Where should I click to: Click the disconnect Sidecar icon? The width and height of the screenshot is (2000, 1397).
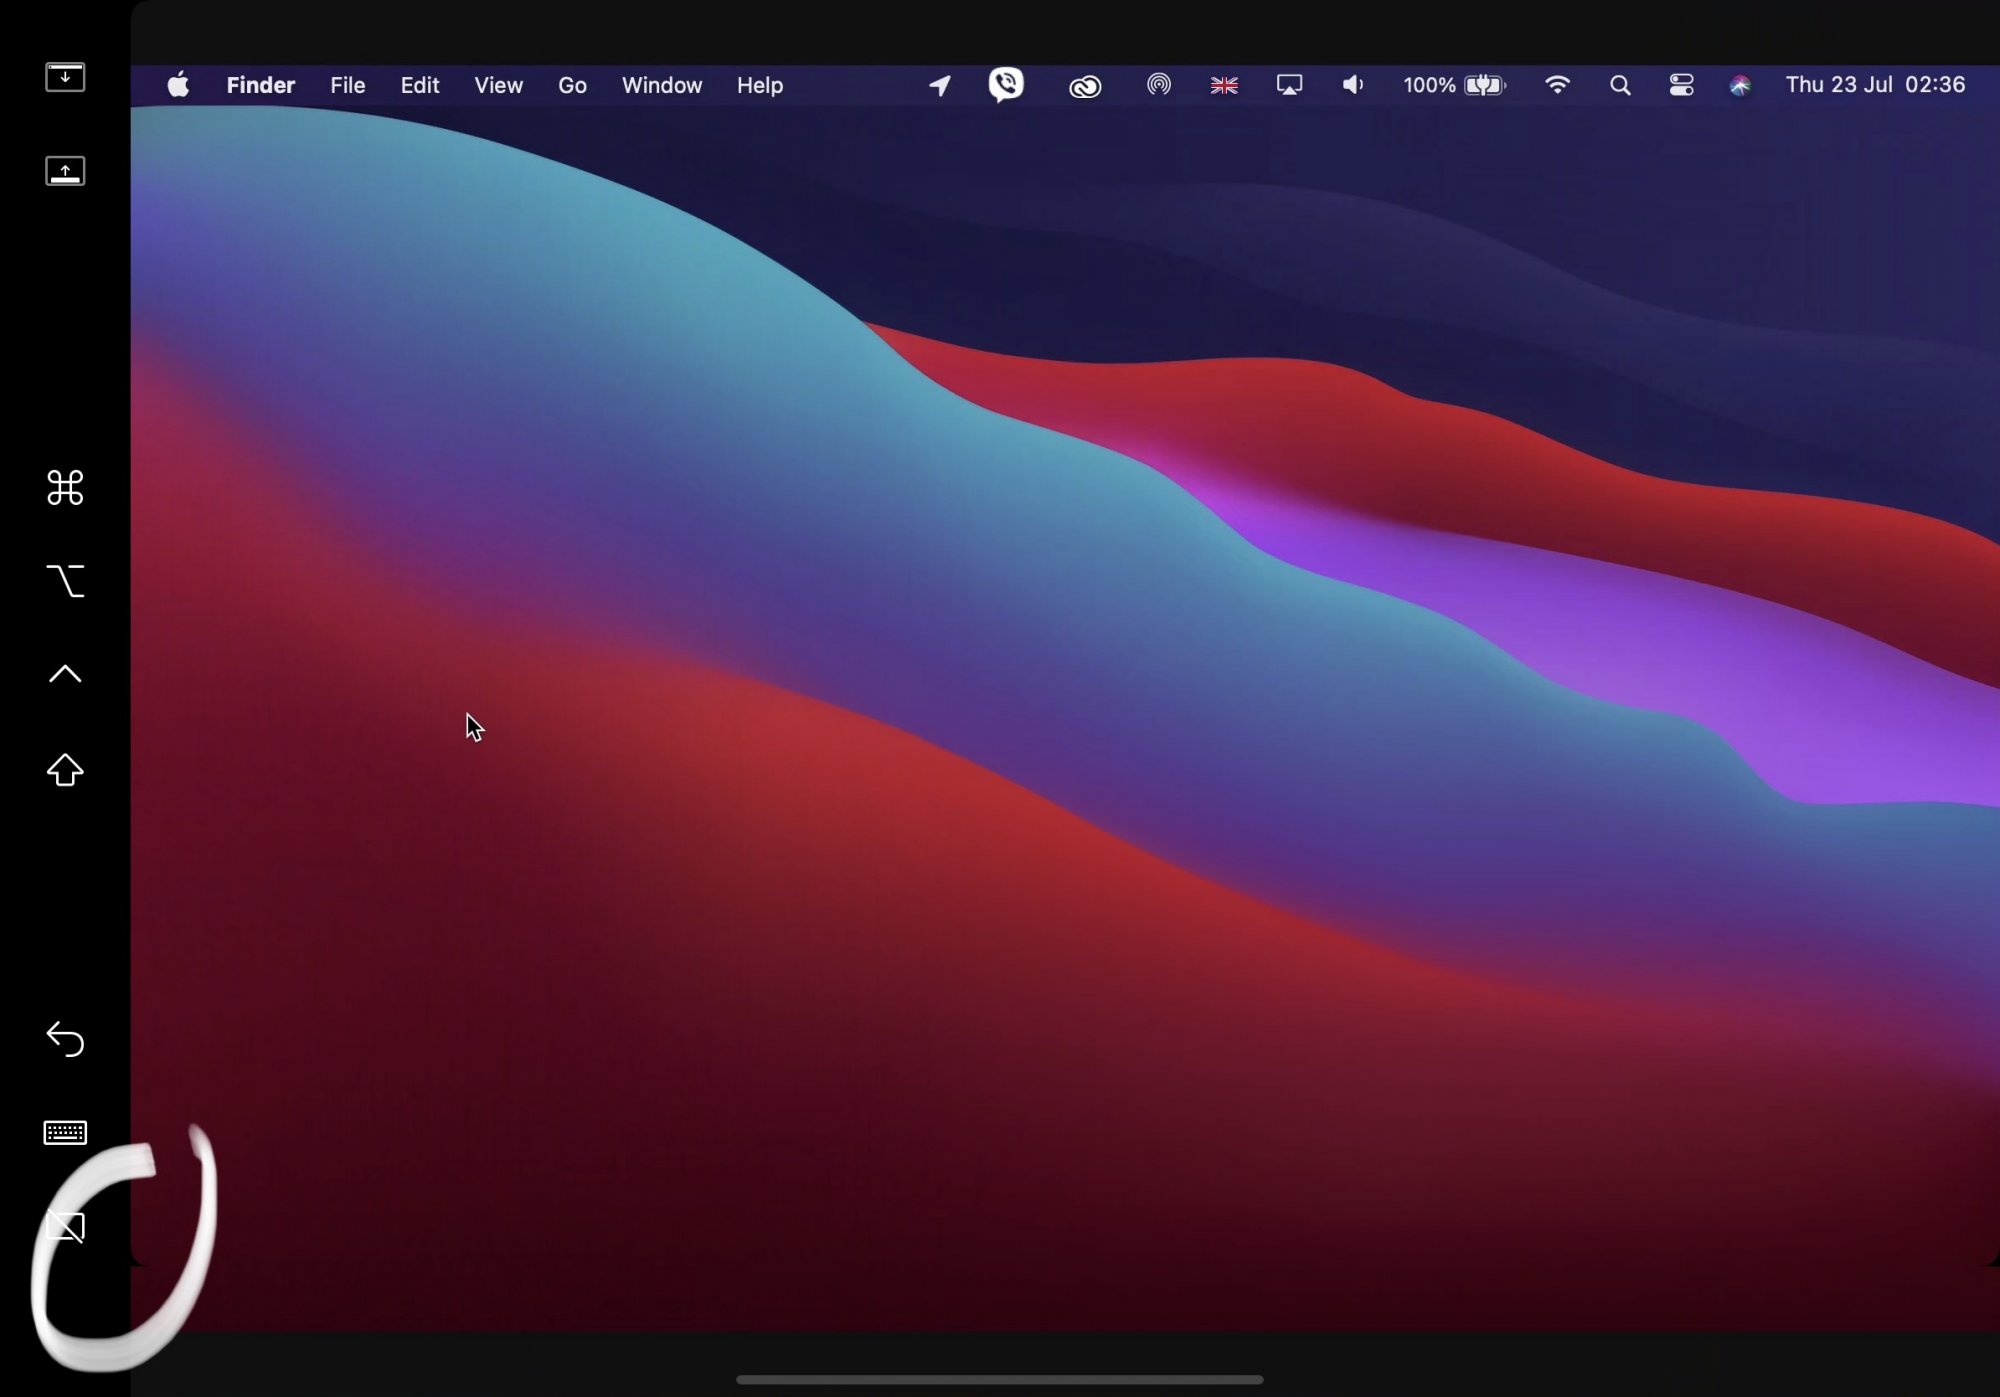tap(65, 1226)
